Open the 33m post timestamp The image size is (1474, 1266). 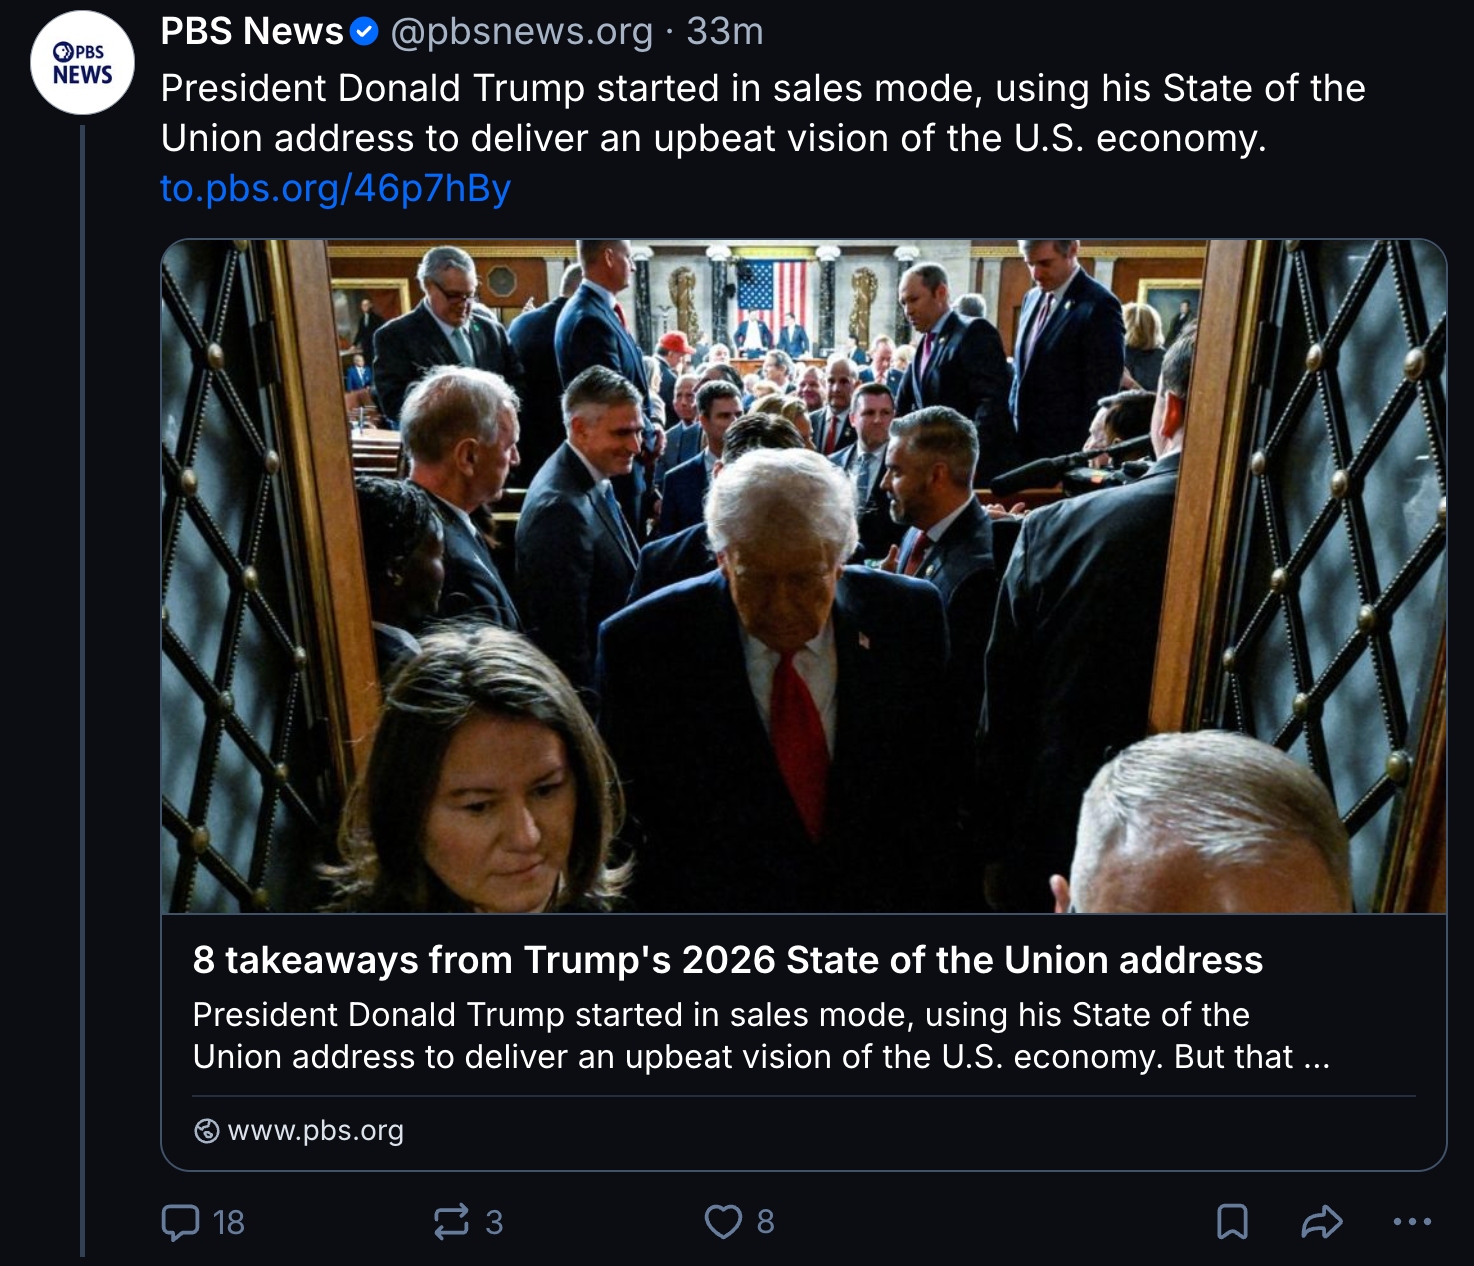(x=725, y=32)
